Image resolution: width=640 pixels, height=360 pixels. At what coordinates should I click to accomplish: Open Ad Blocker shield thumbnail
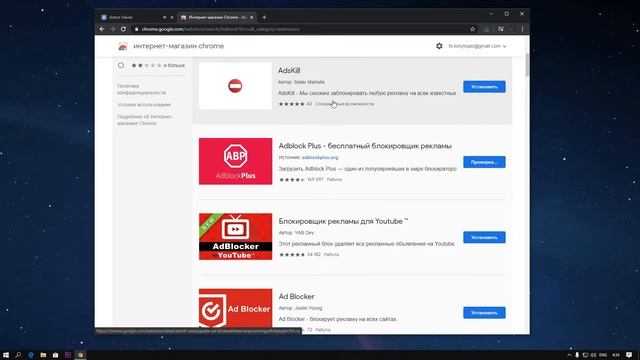point(235,308)
